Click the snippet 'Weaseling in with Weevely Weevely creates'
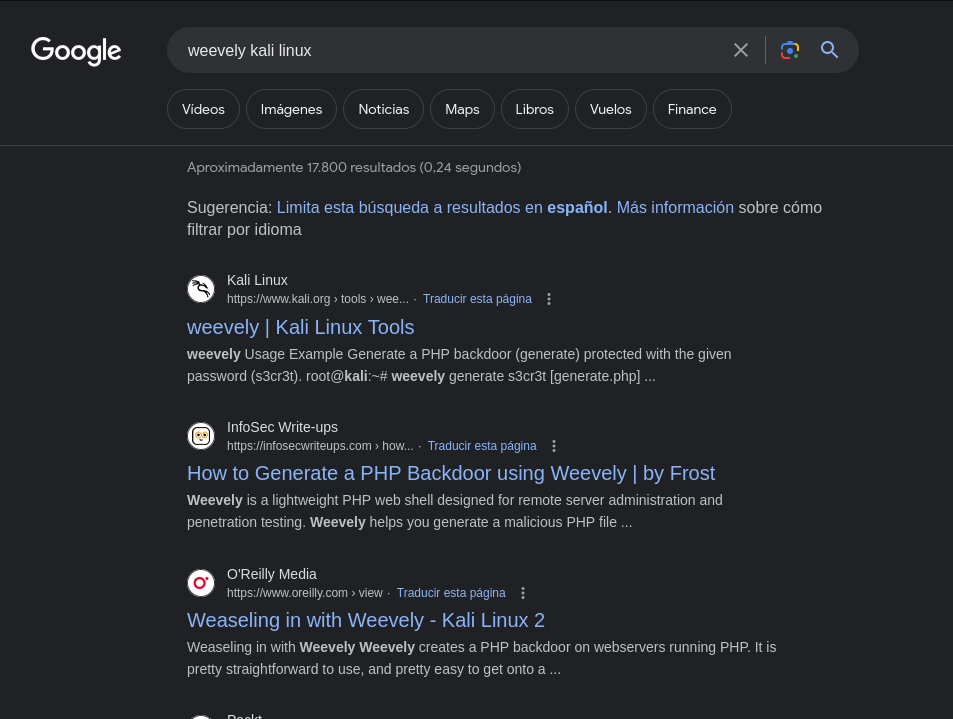This screenshot has height=719, width=953. [x=481, y=658]
